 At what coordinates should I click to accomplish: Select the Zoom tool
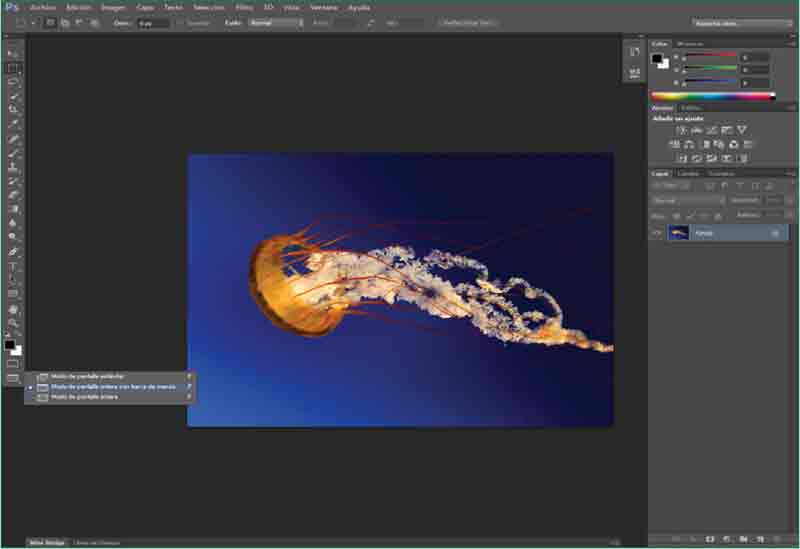tap(13, 323)
